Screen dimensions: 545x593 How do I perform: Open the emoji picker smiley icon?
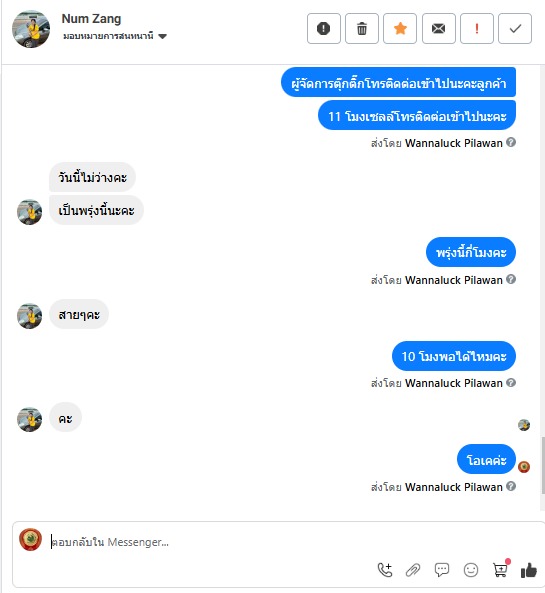471,570
